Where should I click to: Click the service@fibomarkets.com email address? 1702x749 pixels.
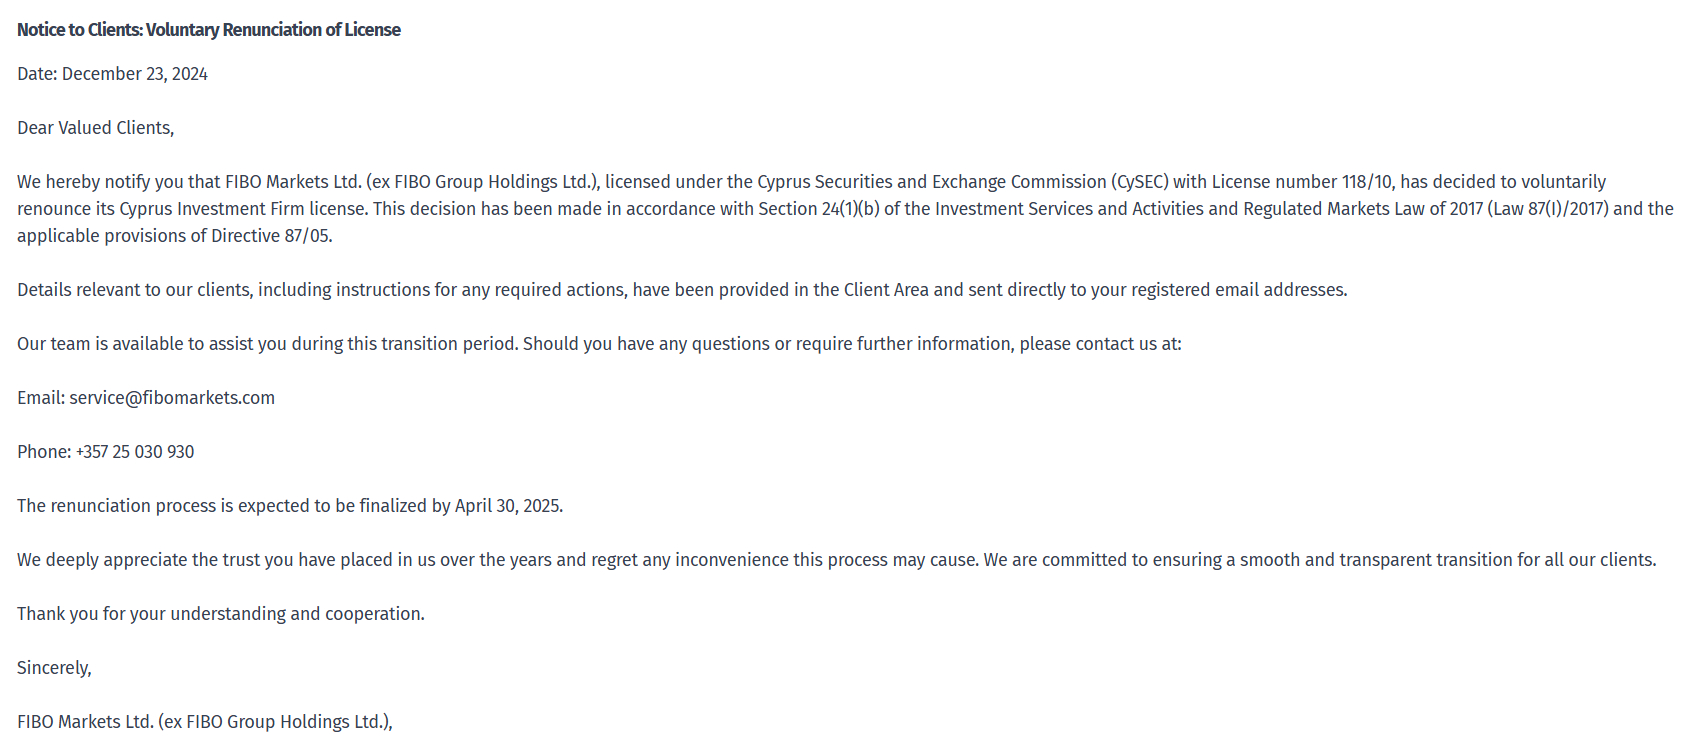click(172, 398)
